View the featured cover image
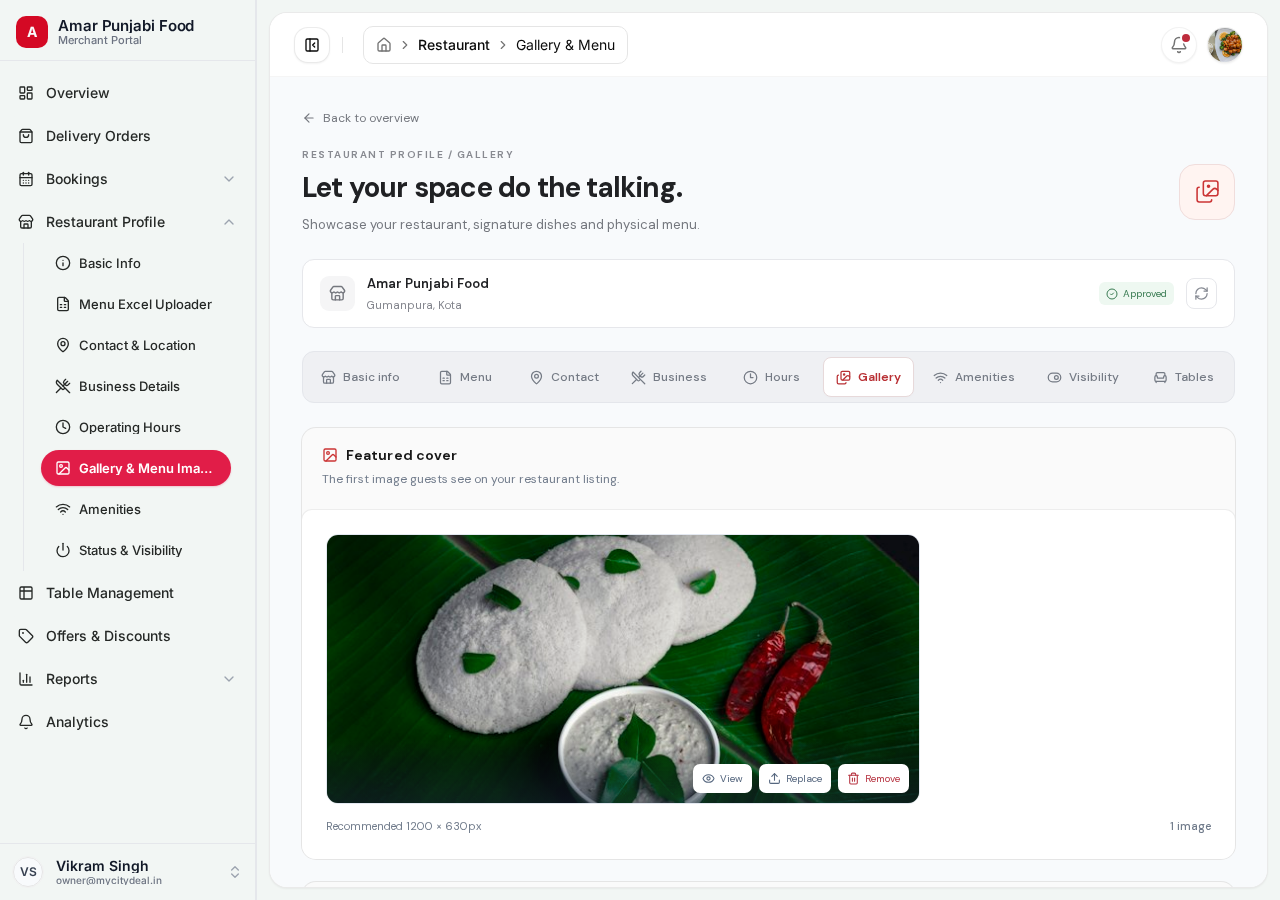 coord(722,779)
